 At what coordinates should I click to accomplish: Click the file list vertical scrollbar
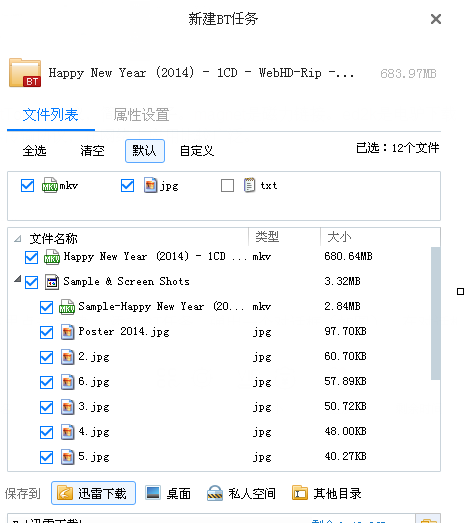coord(435,313)
